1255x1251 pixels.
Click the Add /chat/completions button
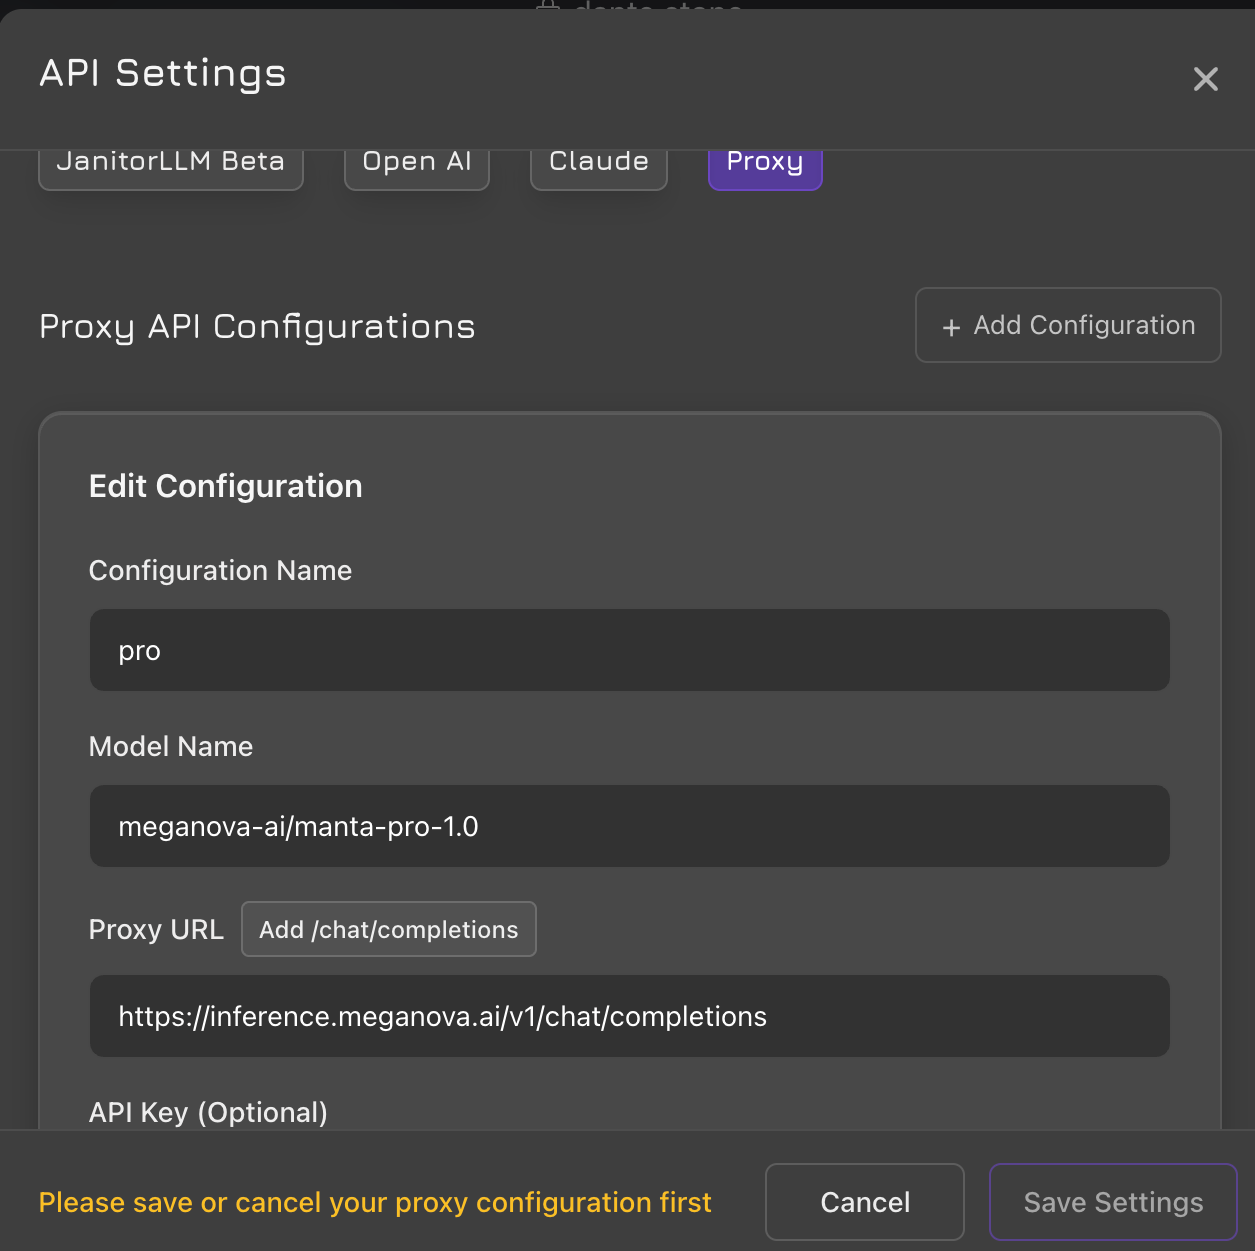[389, 930]
